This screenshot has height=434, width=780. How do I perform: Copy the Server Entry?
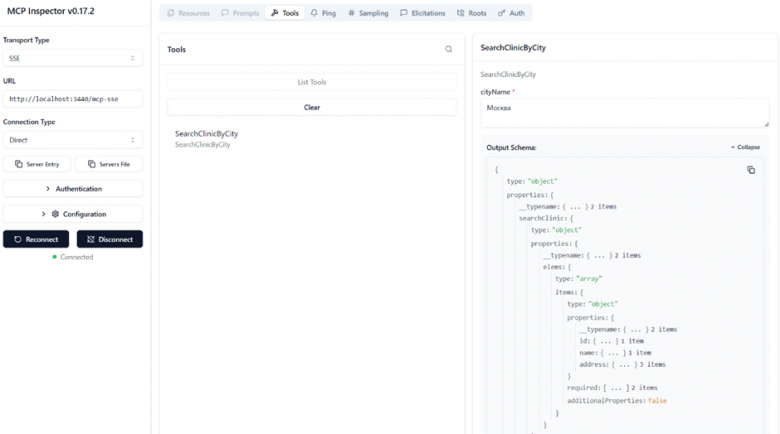(x=37, y=164)
